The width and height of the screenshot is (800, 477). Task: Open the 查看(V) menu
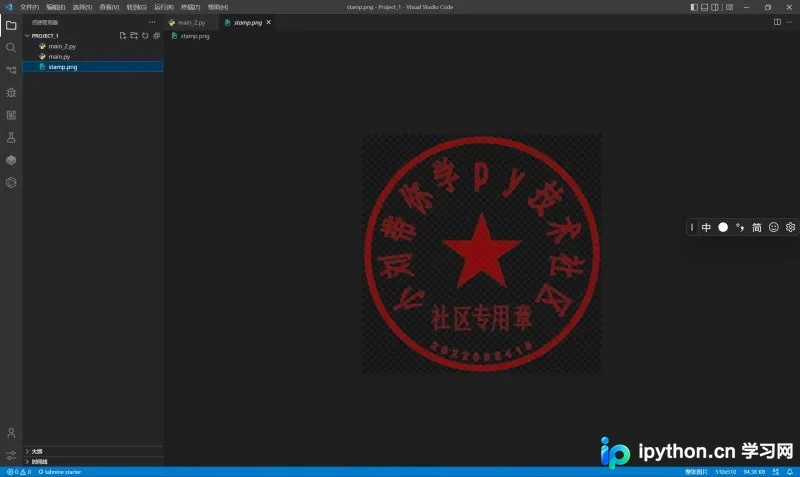tap(109, 7)
